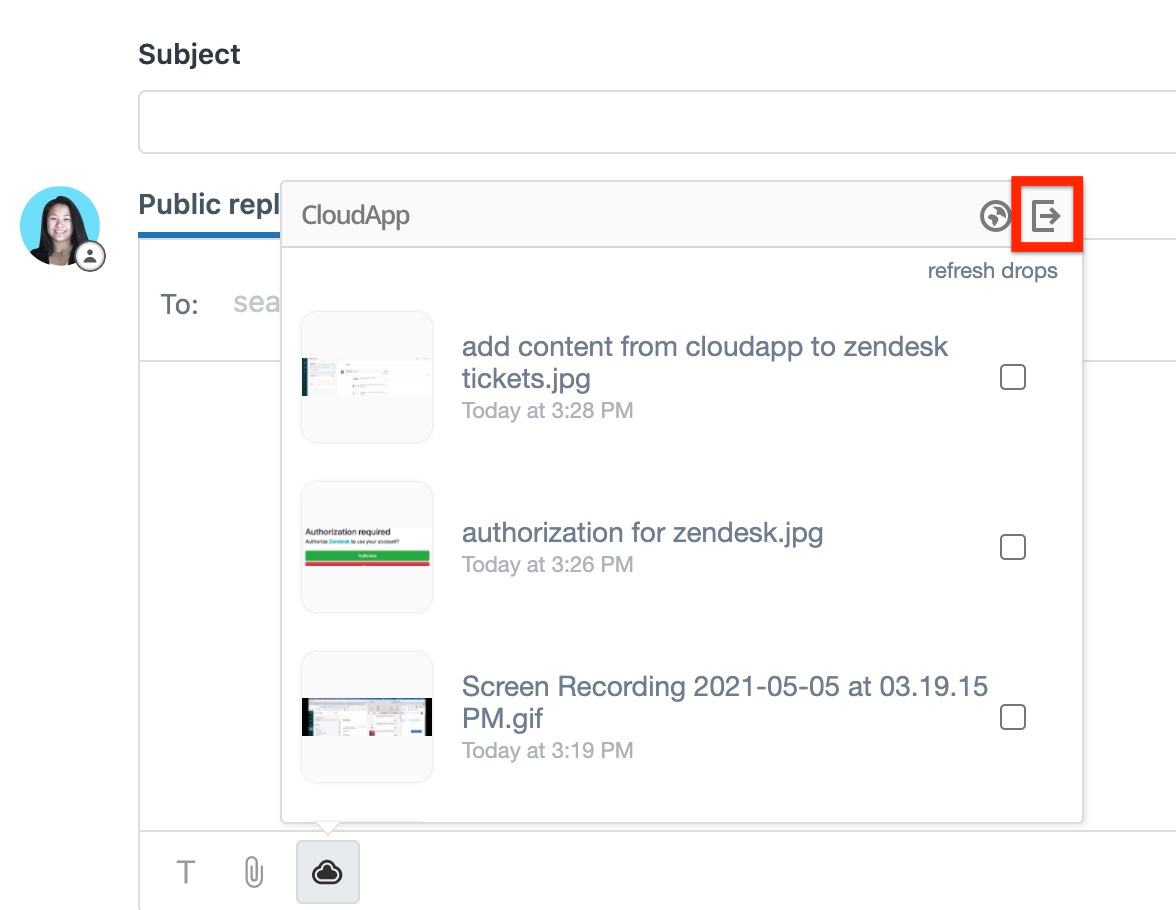Image resolution: width=1176 pixels, height=910 pixels.
Task: Open the Screen Recording gif thumbnail
Action: click(x=367, y=716)
